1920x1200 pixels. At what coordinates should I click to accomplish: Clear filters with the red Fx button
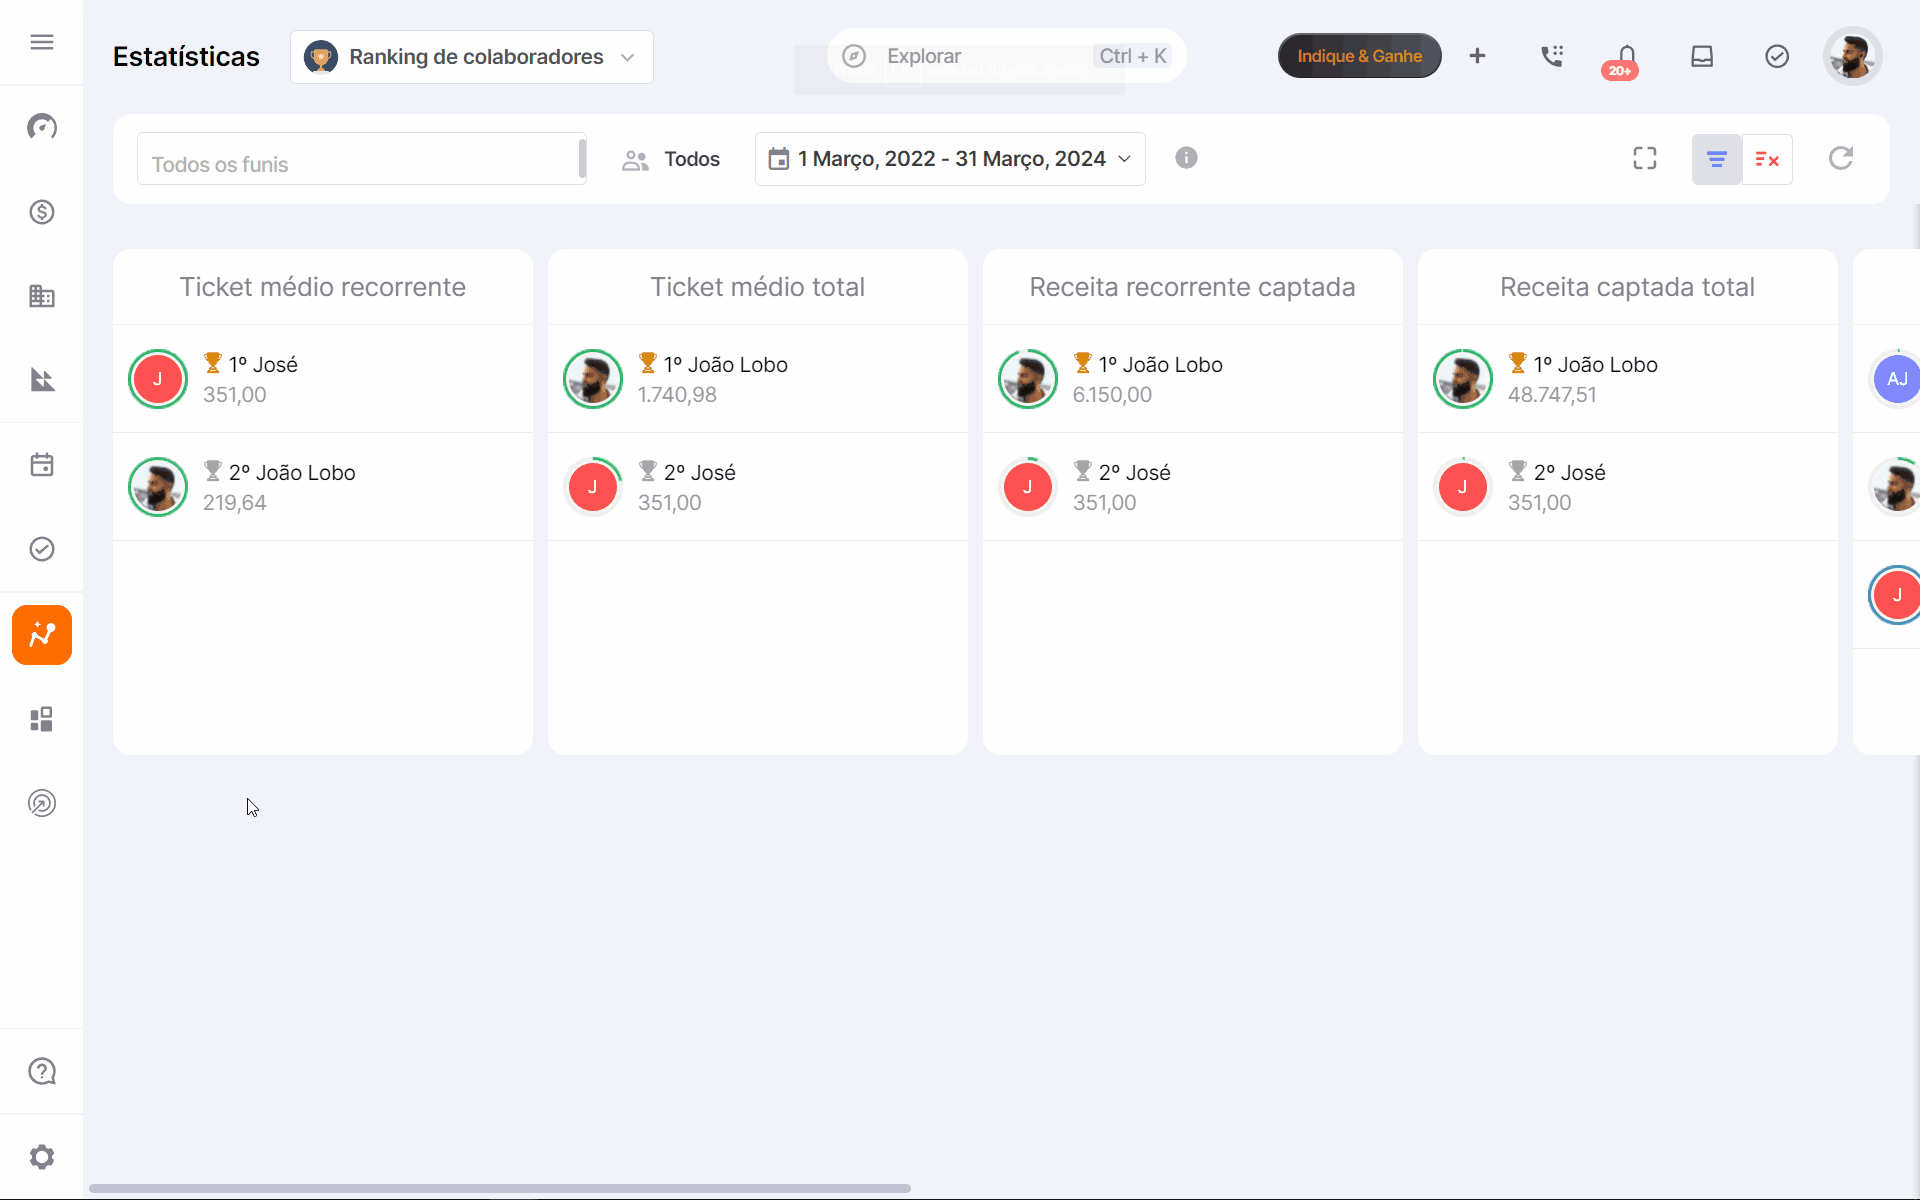(1767, 159)
